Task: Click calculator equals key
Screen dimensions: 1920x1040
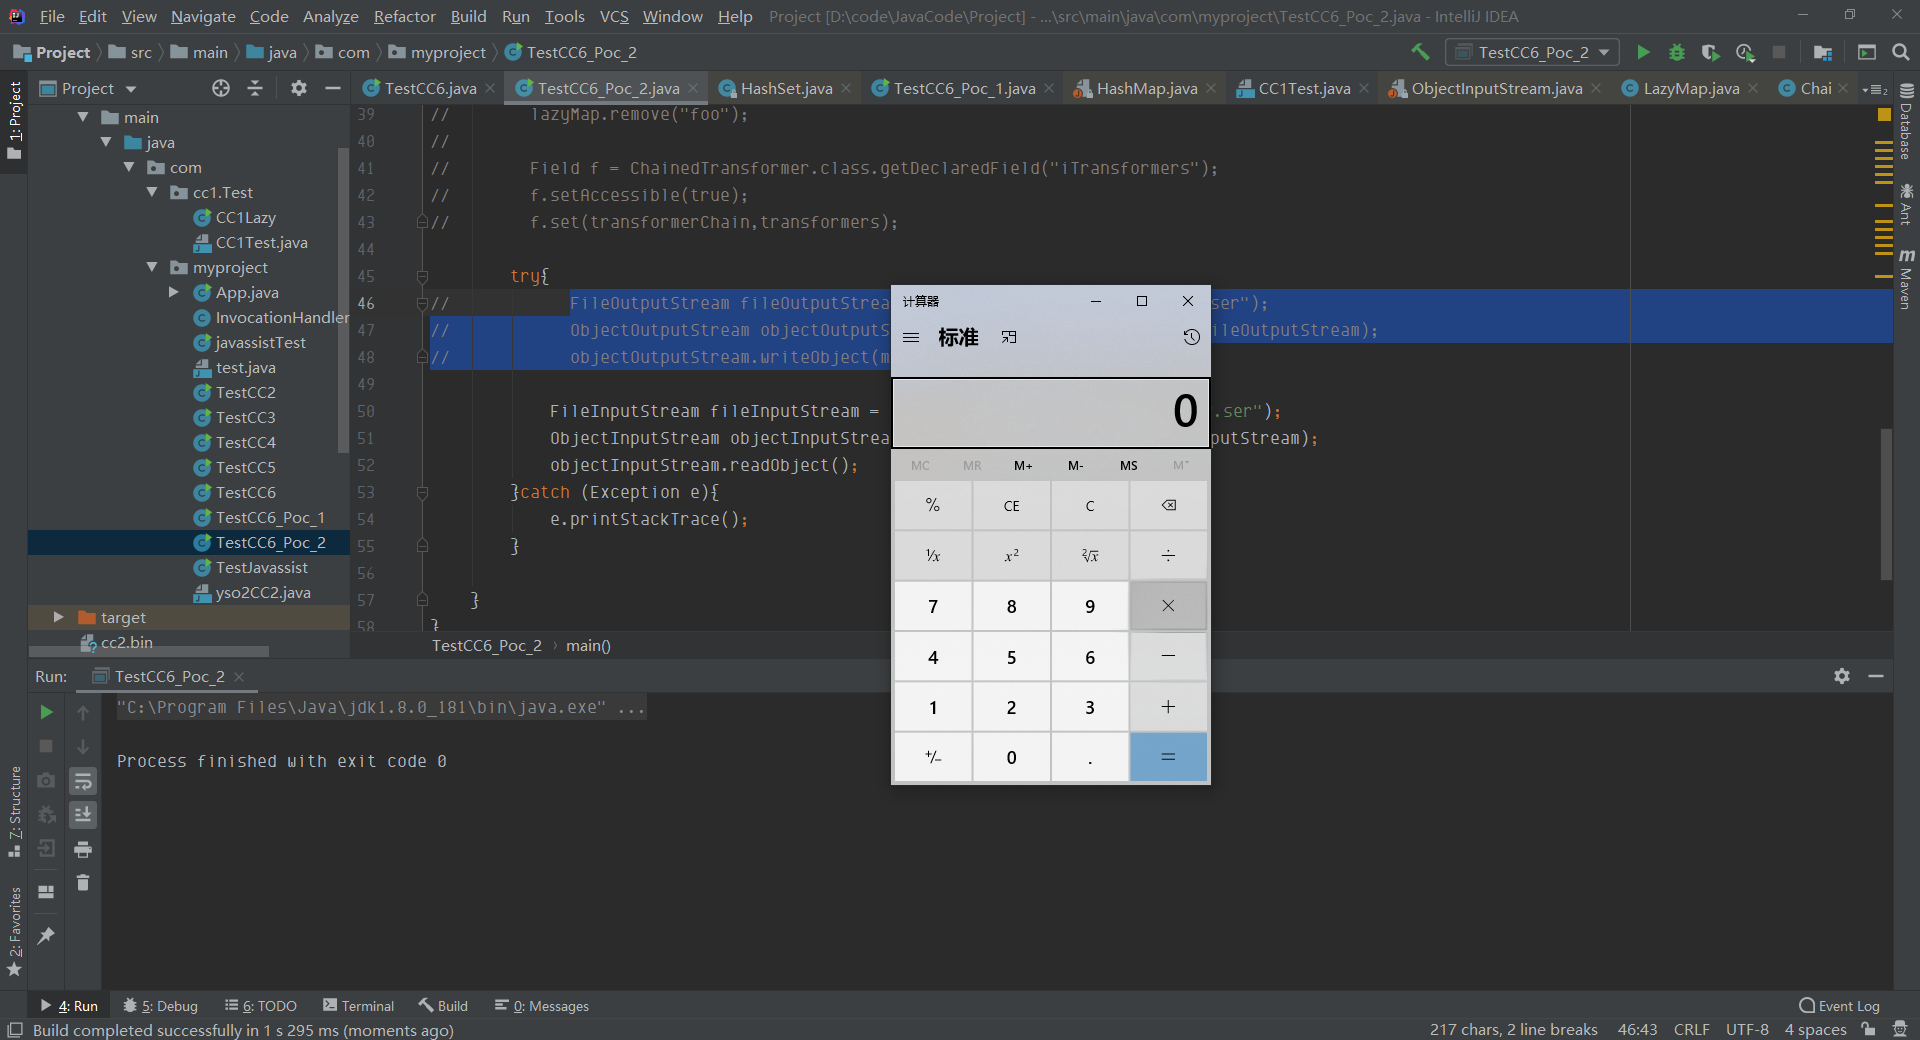Action: [1168, 757]
